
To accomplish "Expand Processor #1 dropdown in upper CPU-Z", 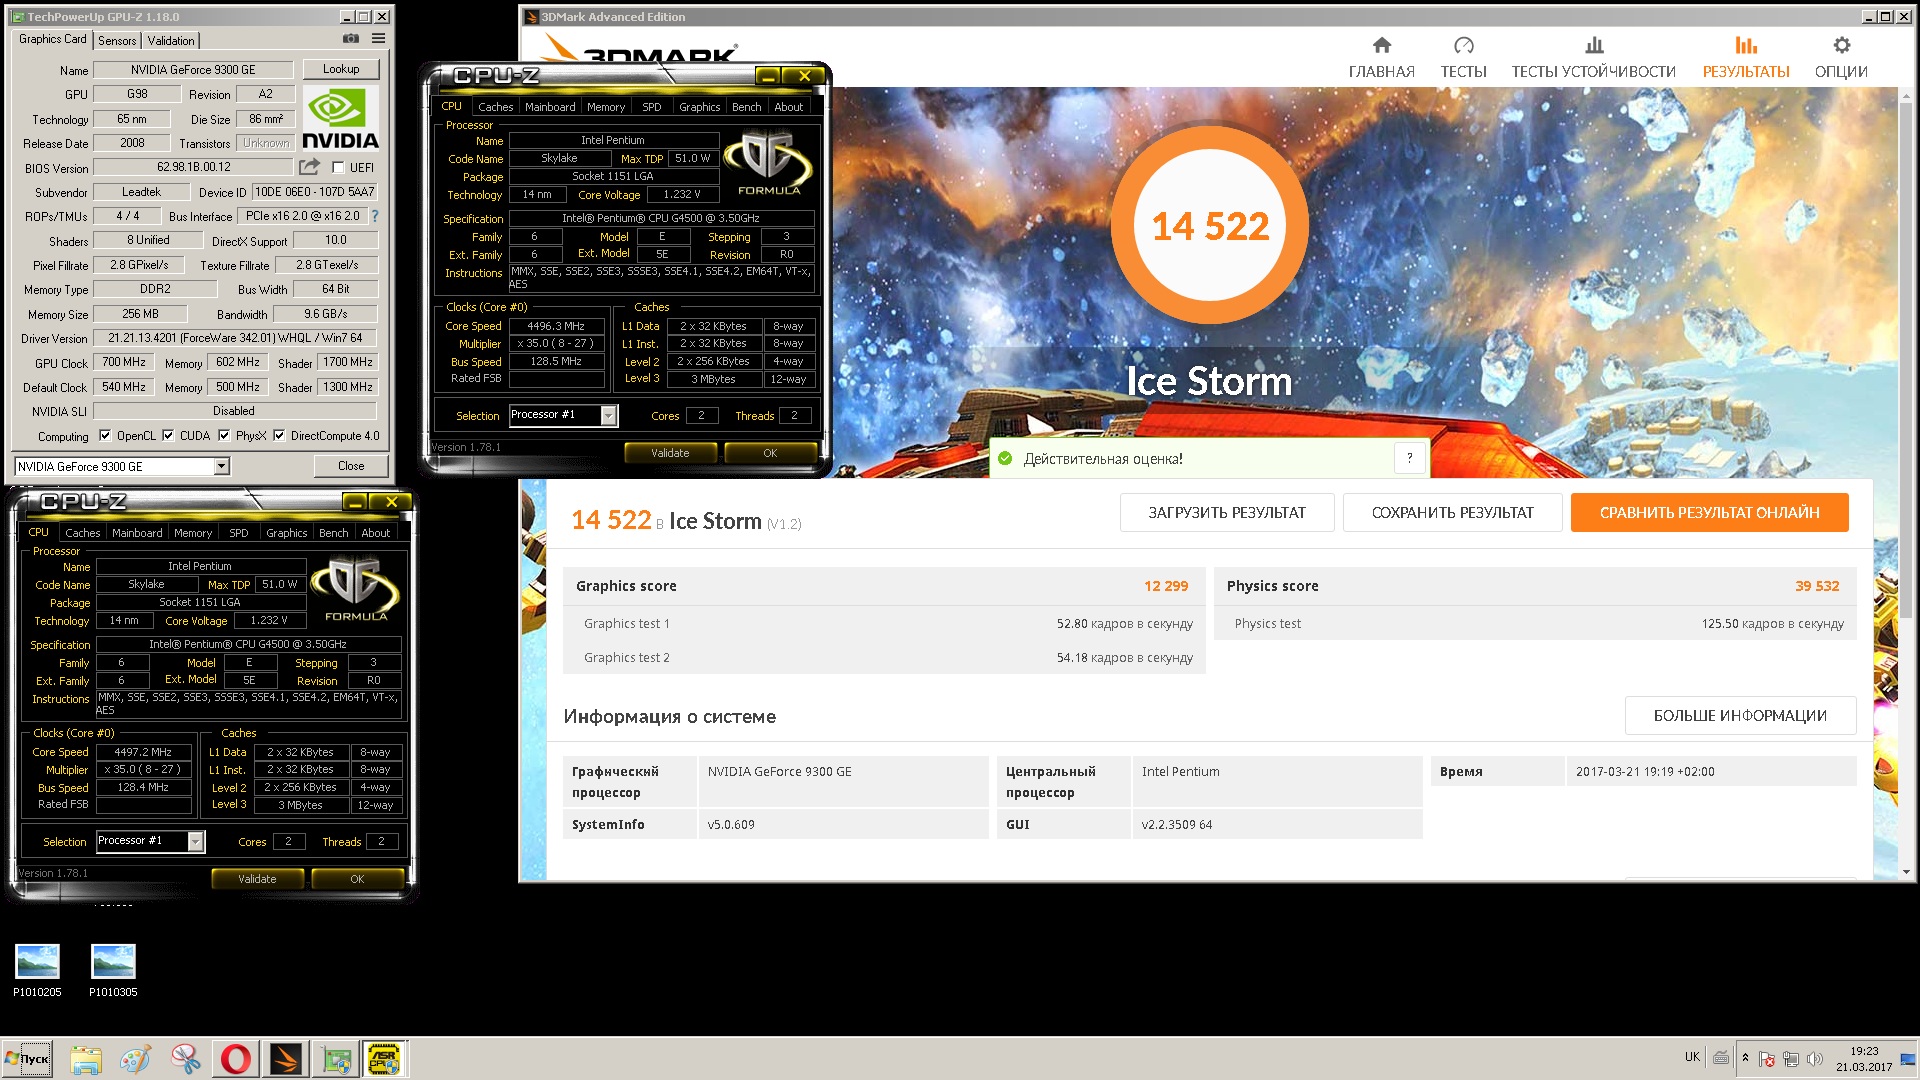I will coord(608,415).
